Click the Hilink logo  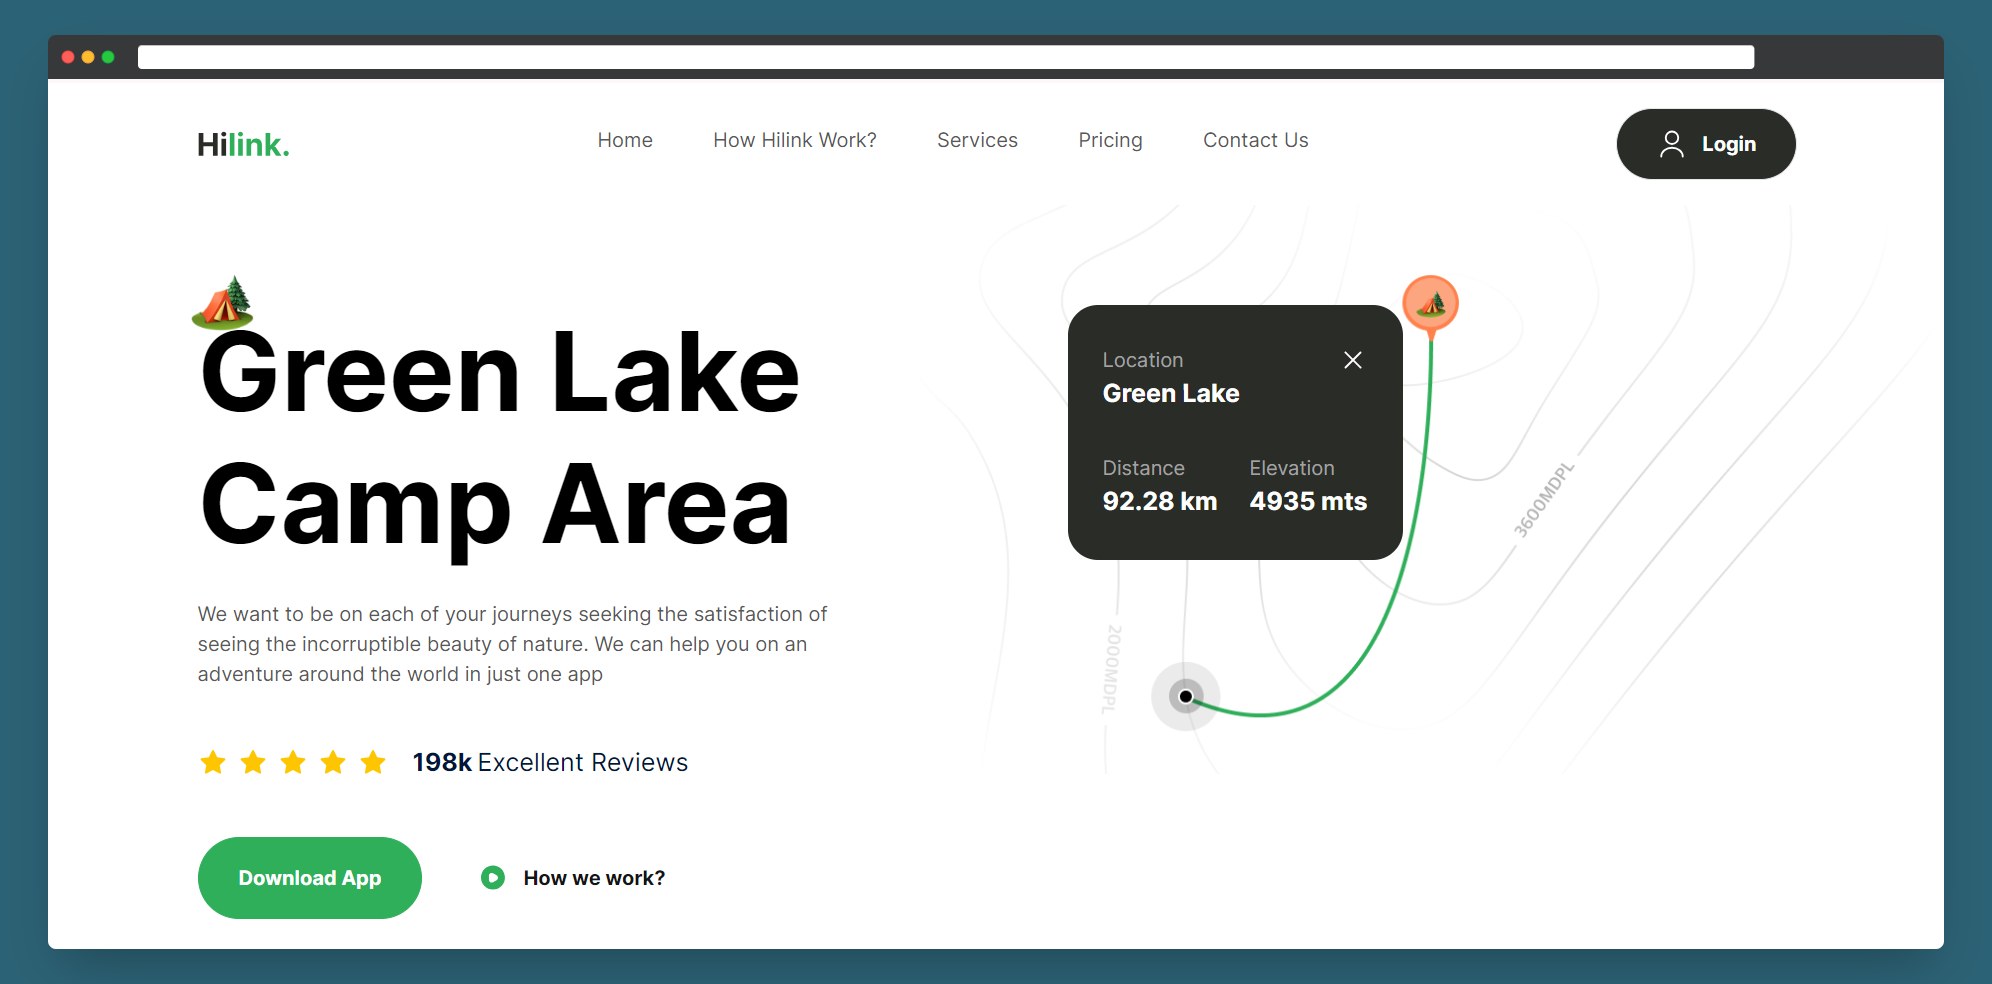pos(243,144)
